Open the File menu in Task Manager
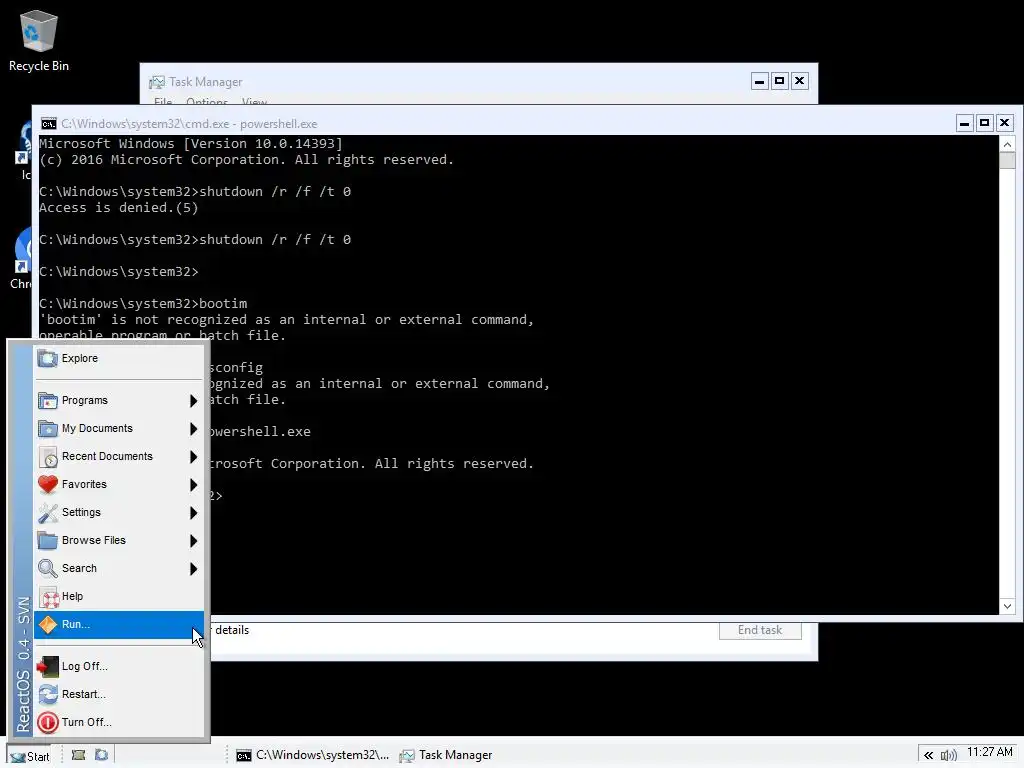Image resolution: width=1024 pixels, height=768 pixels. pyautogui.click(x=163, y=101)
